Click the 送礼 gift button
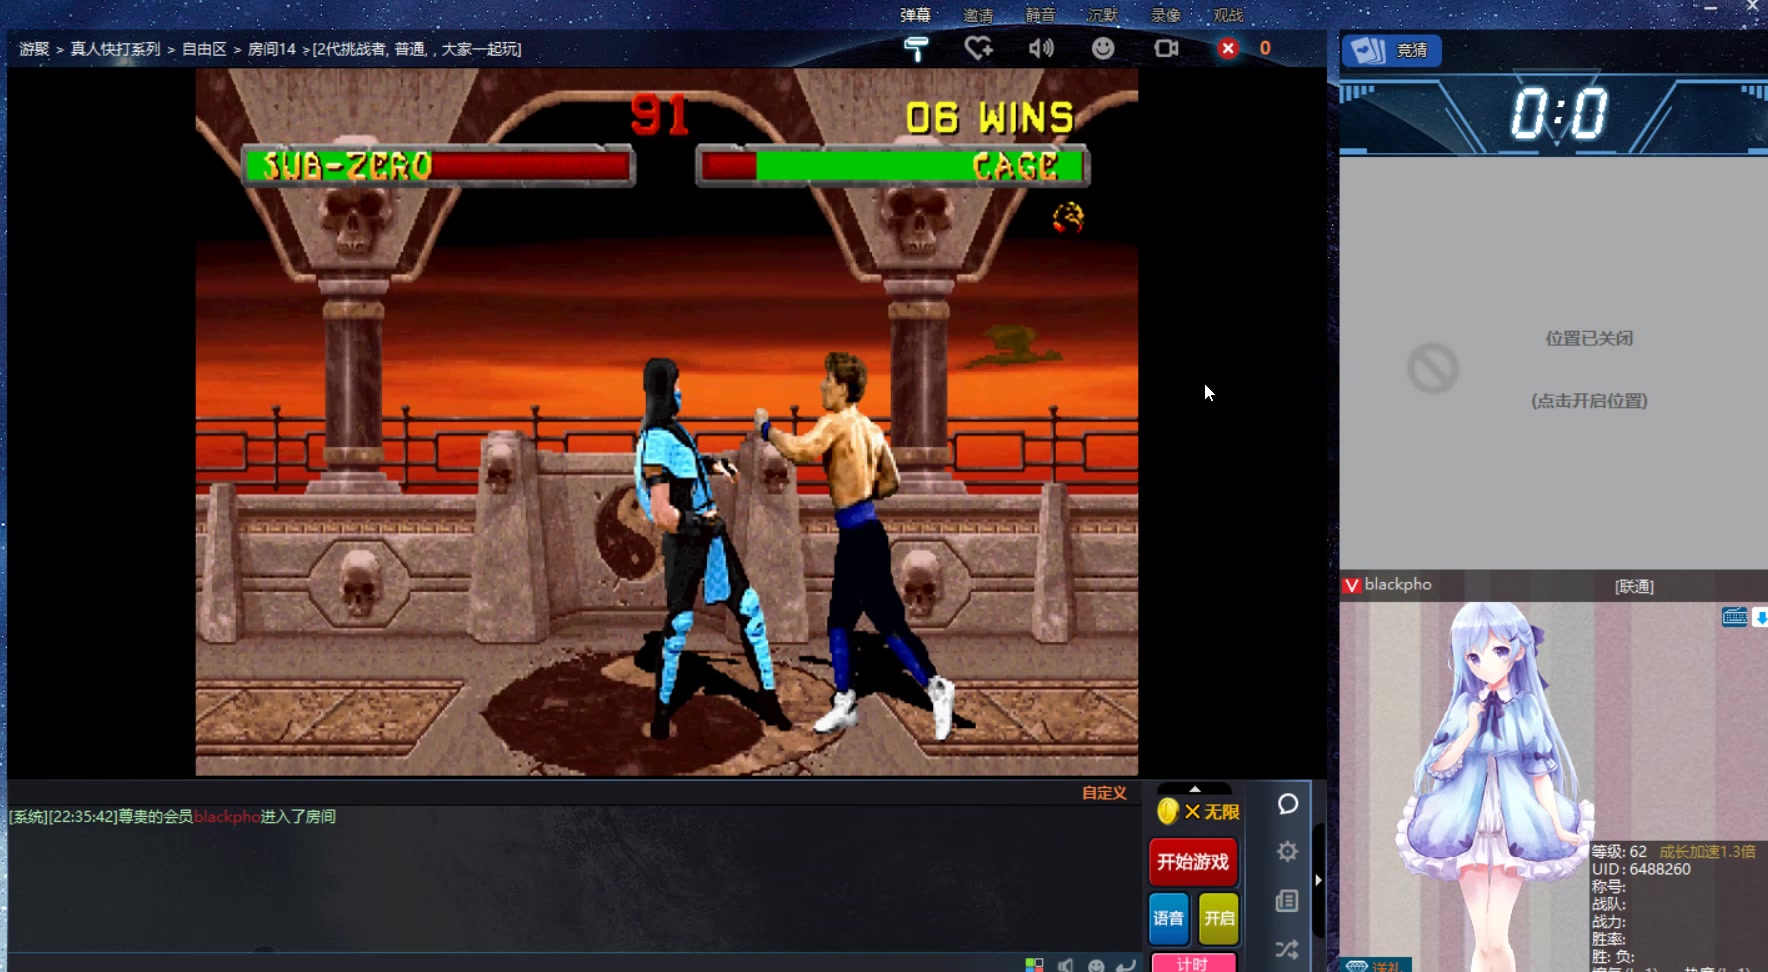 point(1376,966)
